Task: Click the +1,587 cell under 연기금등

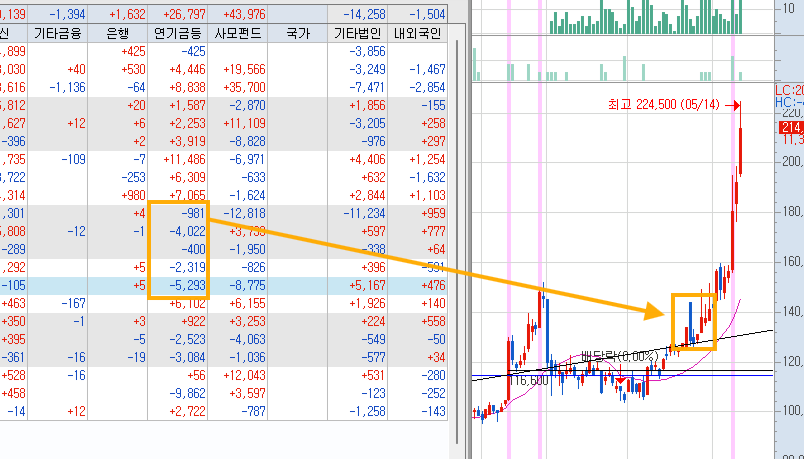Action: point(187,105)
